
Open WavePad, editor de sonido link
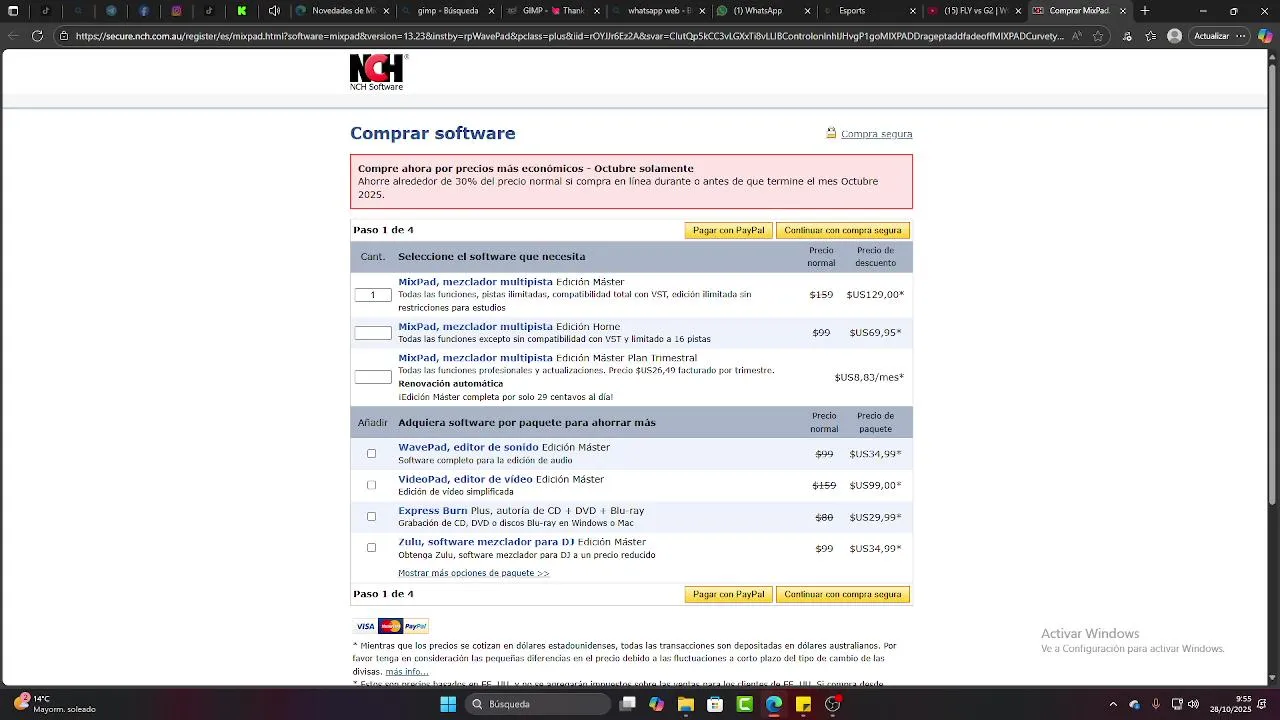[x=468, y=447]
